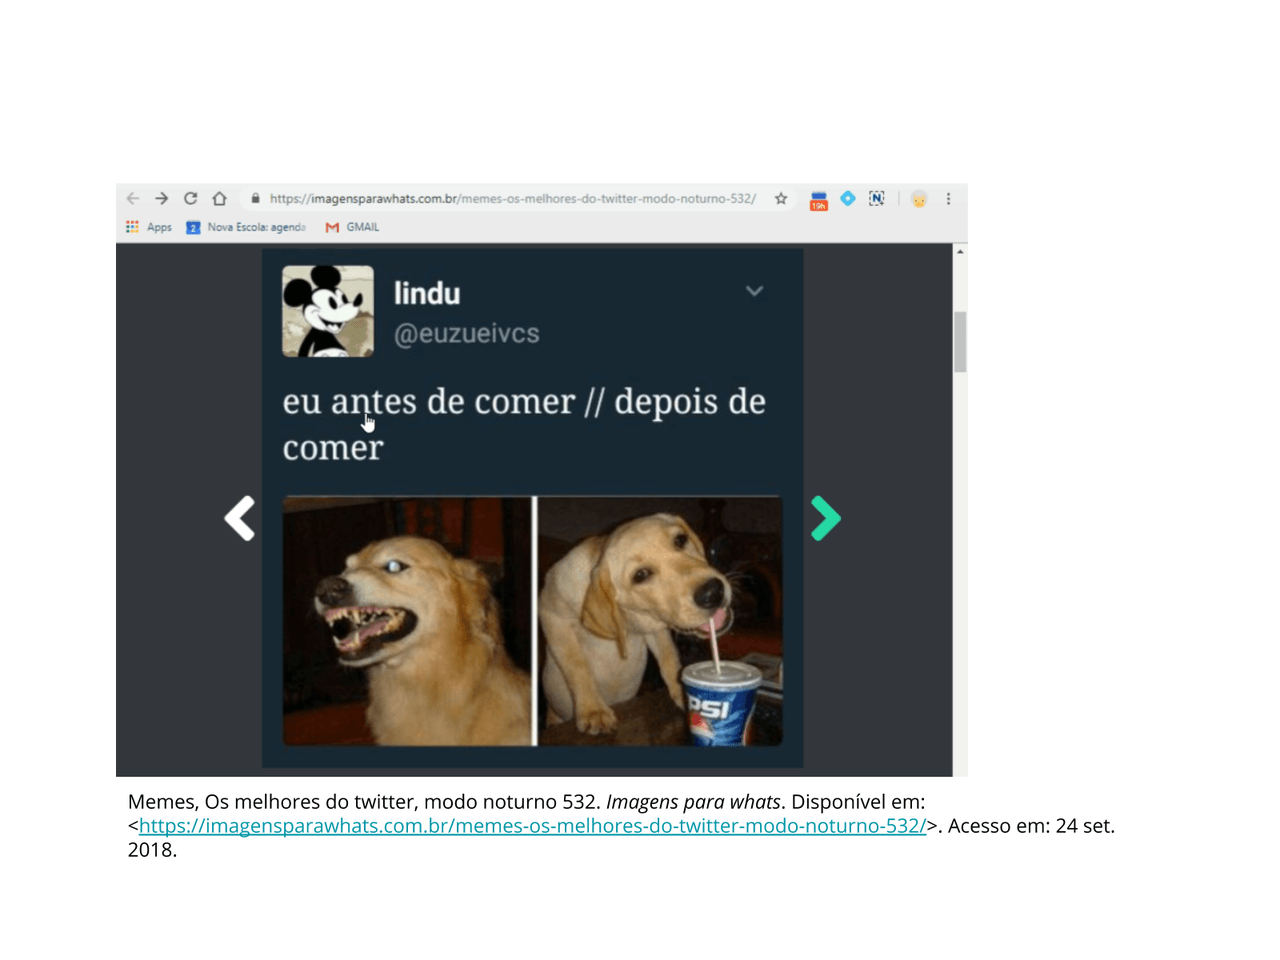Click the browser forward arrow
Screen dimensions: 1280x960
[162, 199]
